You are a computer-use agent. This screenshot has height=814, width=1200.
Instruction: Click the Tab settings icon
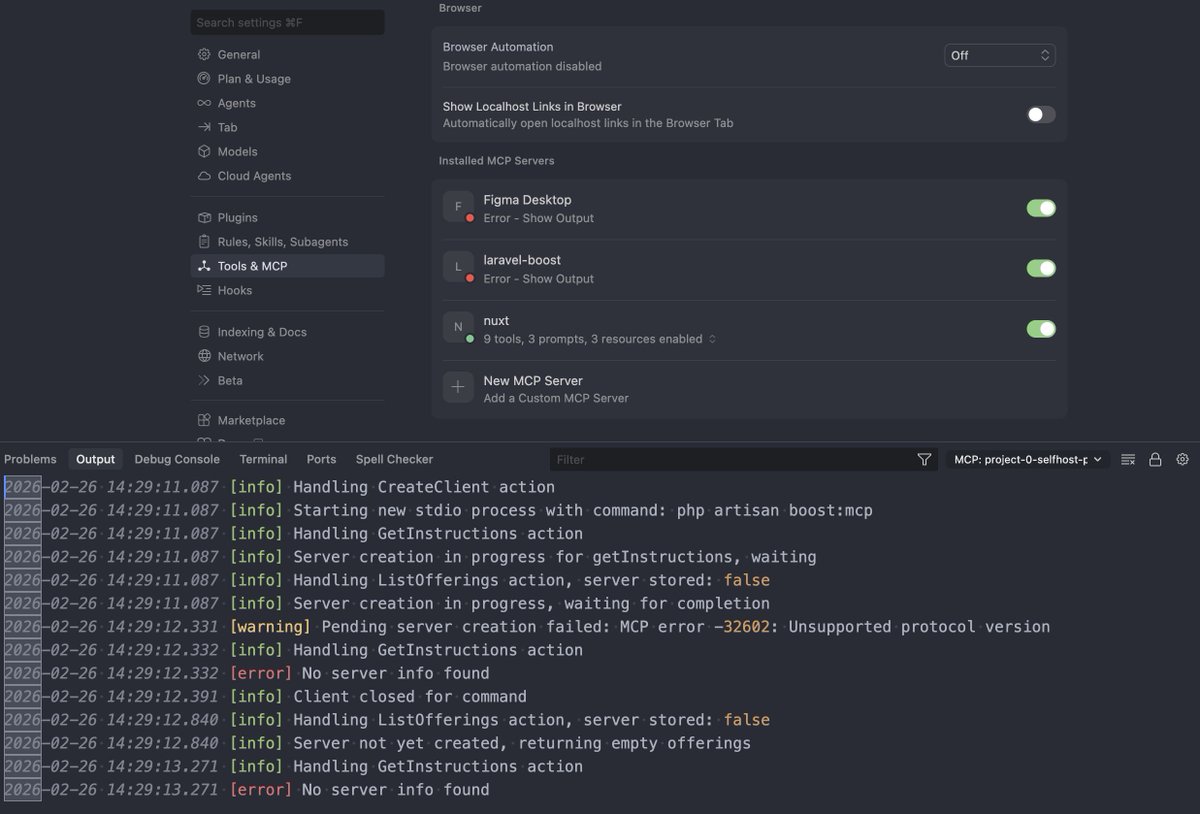click(204, 127)
